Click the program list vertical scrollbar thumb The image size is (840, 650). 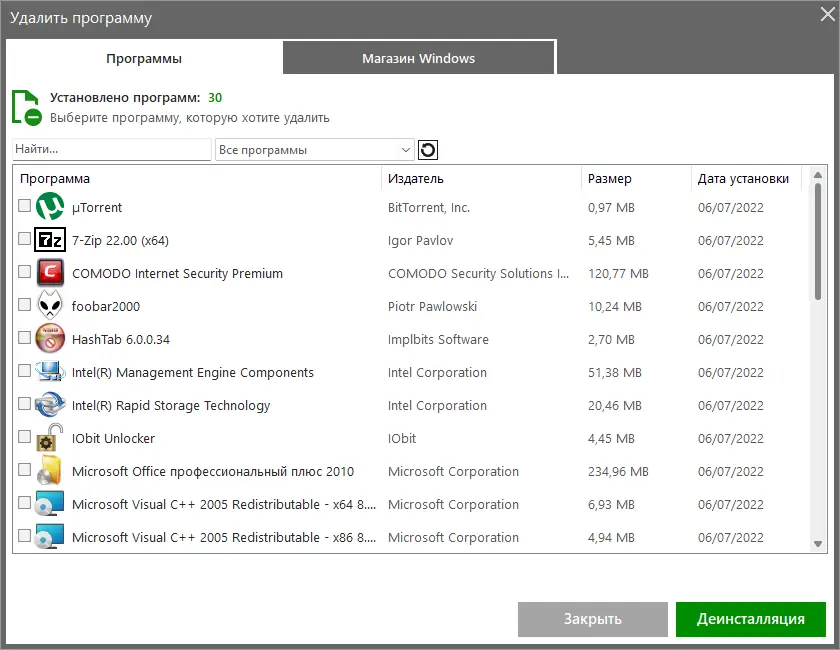pos(818,240)
